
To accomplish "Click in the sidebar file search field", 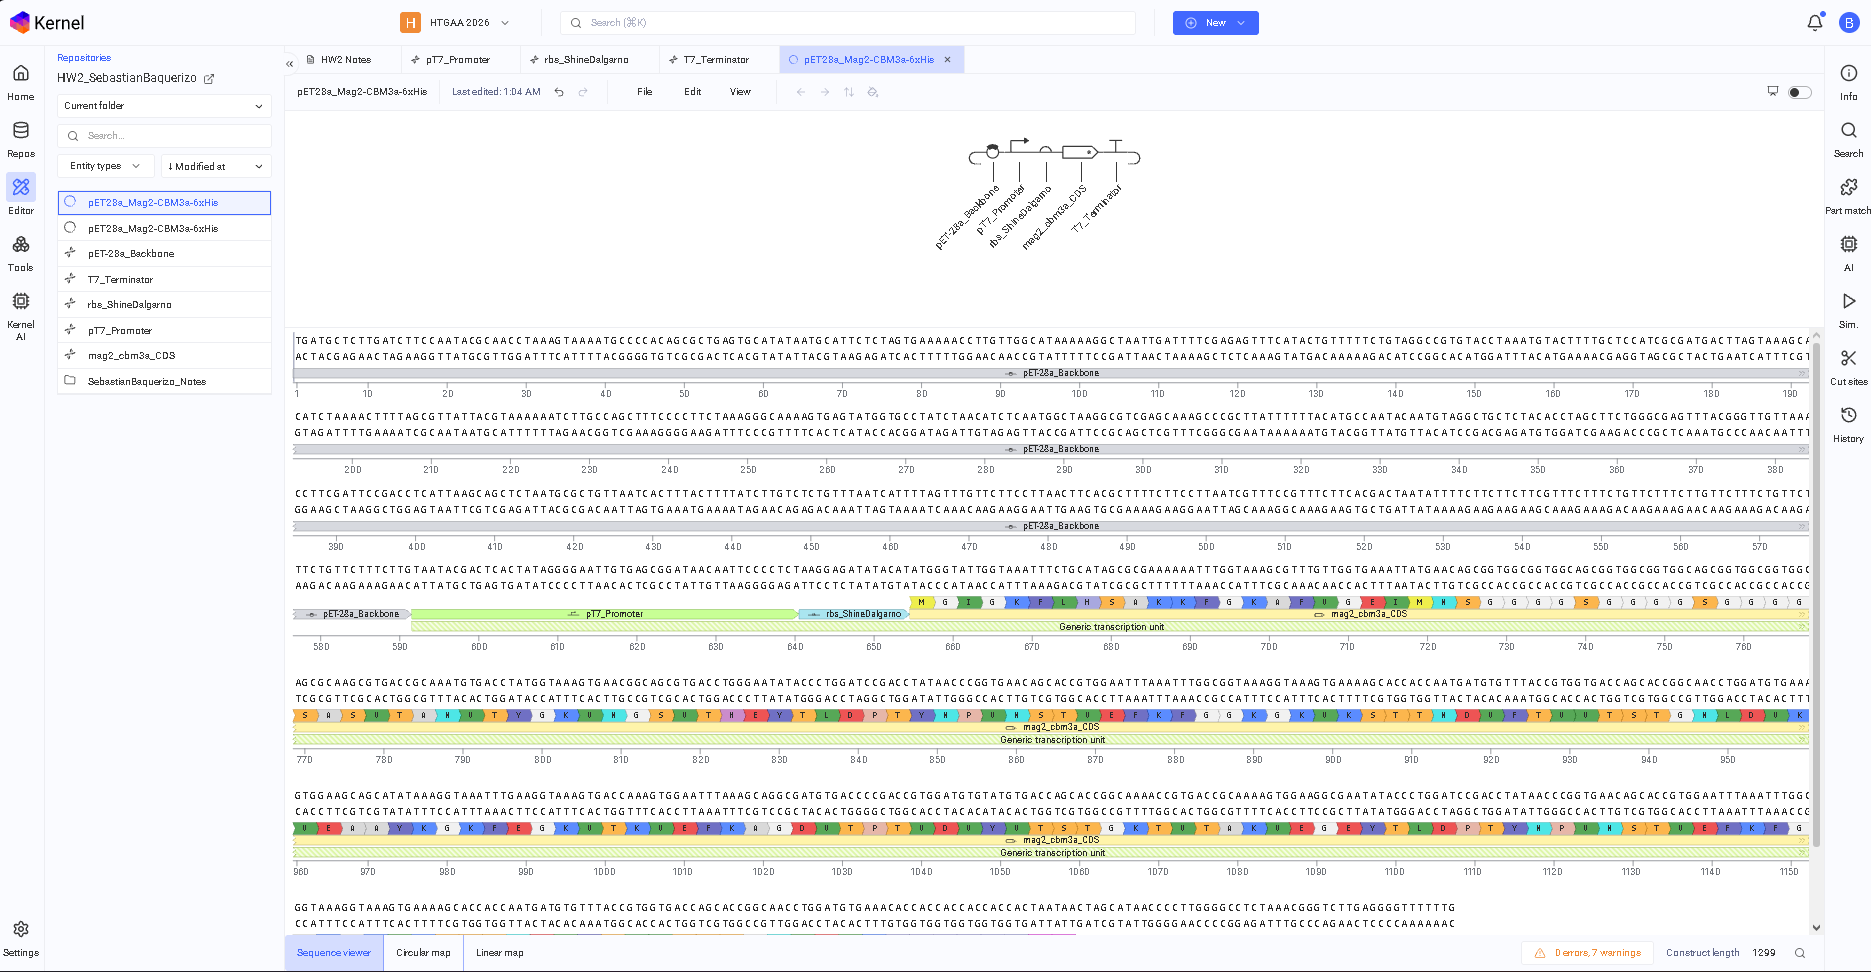I will point(164,136).
